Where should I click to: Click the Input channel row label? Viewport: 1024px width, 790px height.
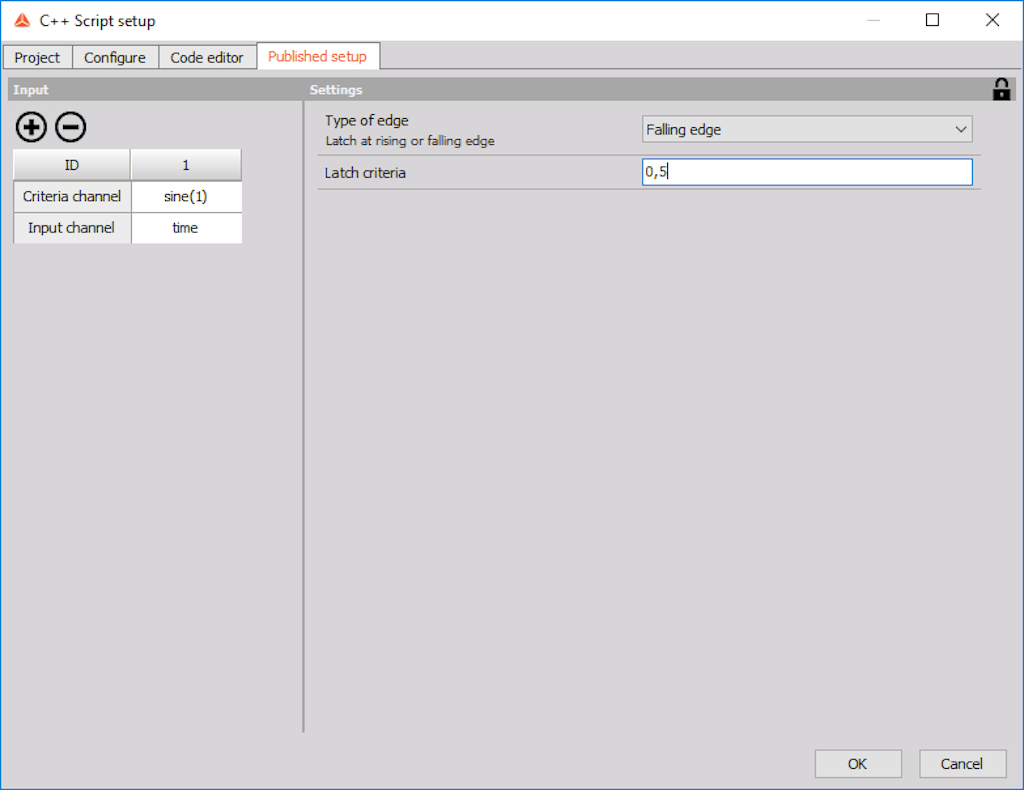[72, 228]
